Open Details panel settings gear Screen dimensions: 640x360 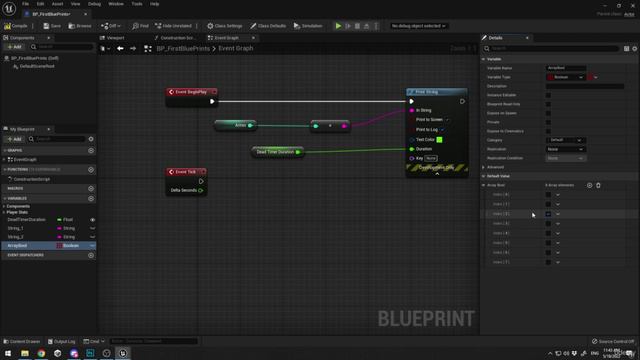tap(635, 49)
